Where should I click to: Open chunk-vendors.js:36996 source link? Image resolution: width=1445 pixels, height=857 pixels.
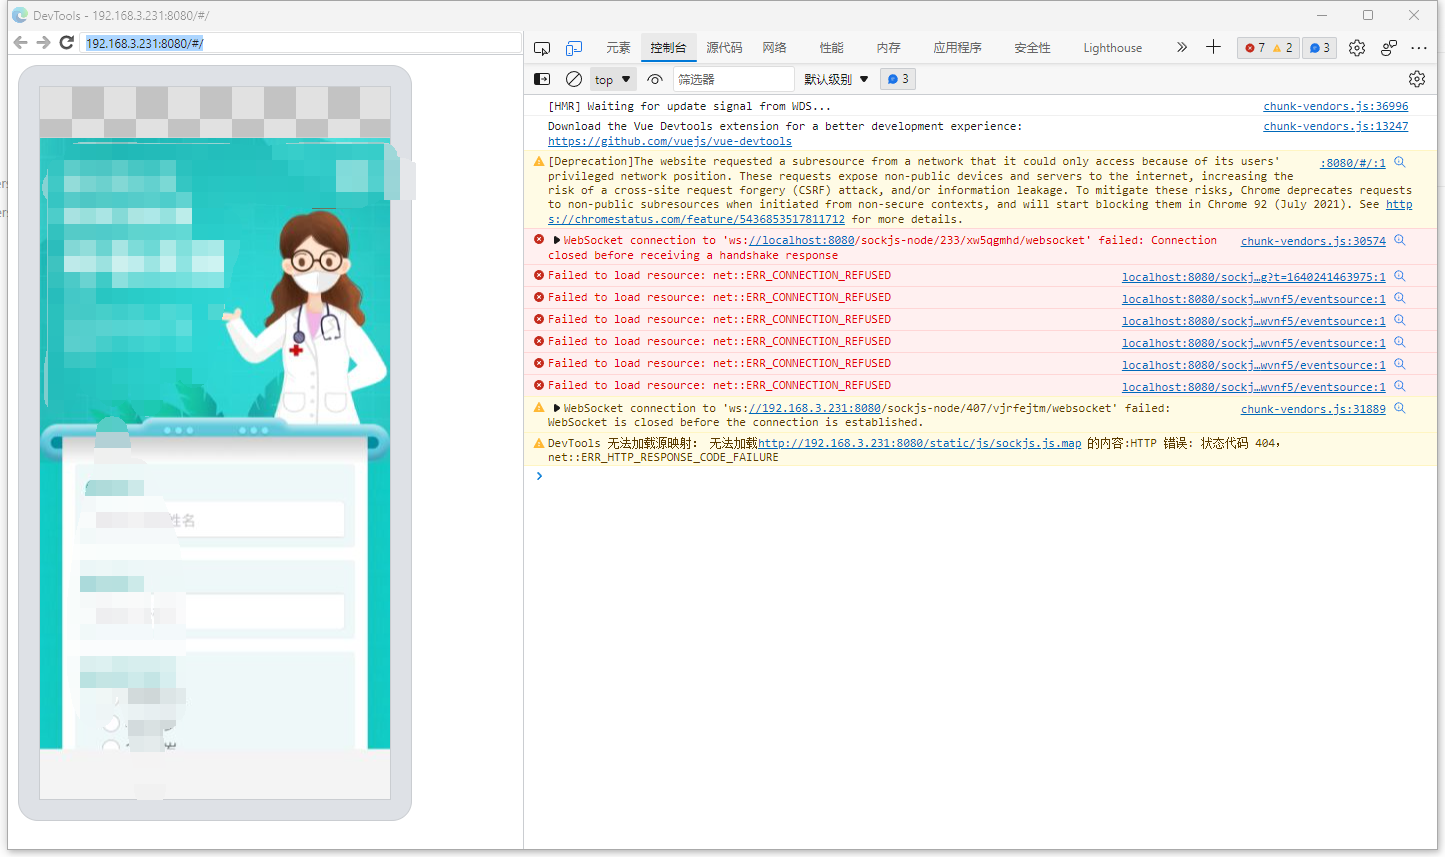(x=1335, y=106)
